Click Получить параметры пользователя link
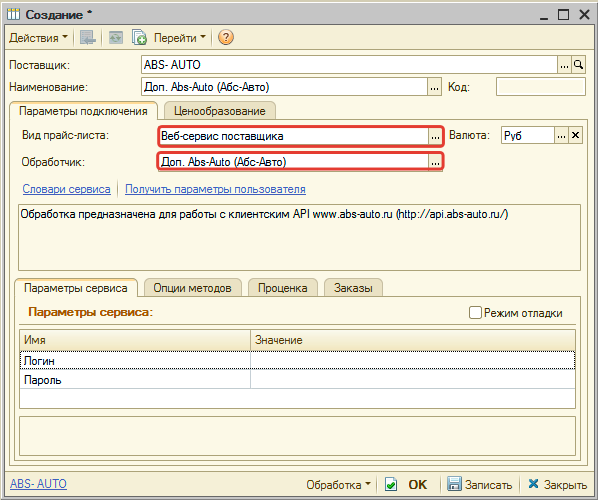Screen dimensions: 598x500 pos(215,189)
